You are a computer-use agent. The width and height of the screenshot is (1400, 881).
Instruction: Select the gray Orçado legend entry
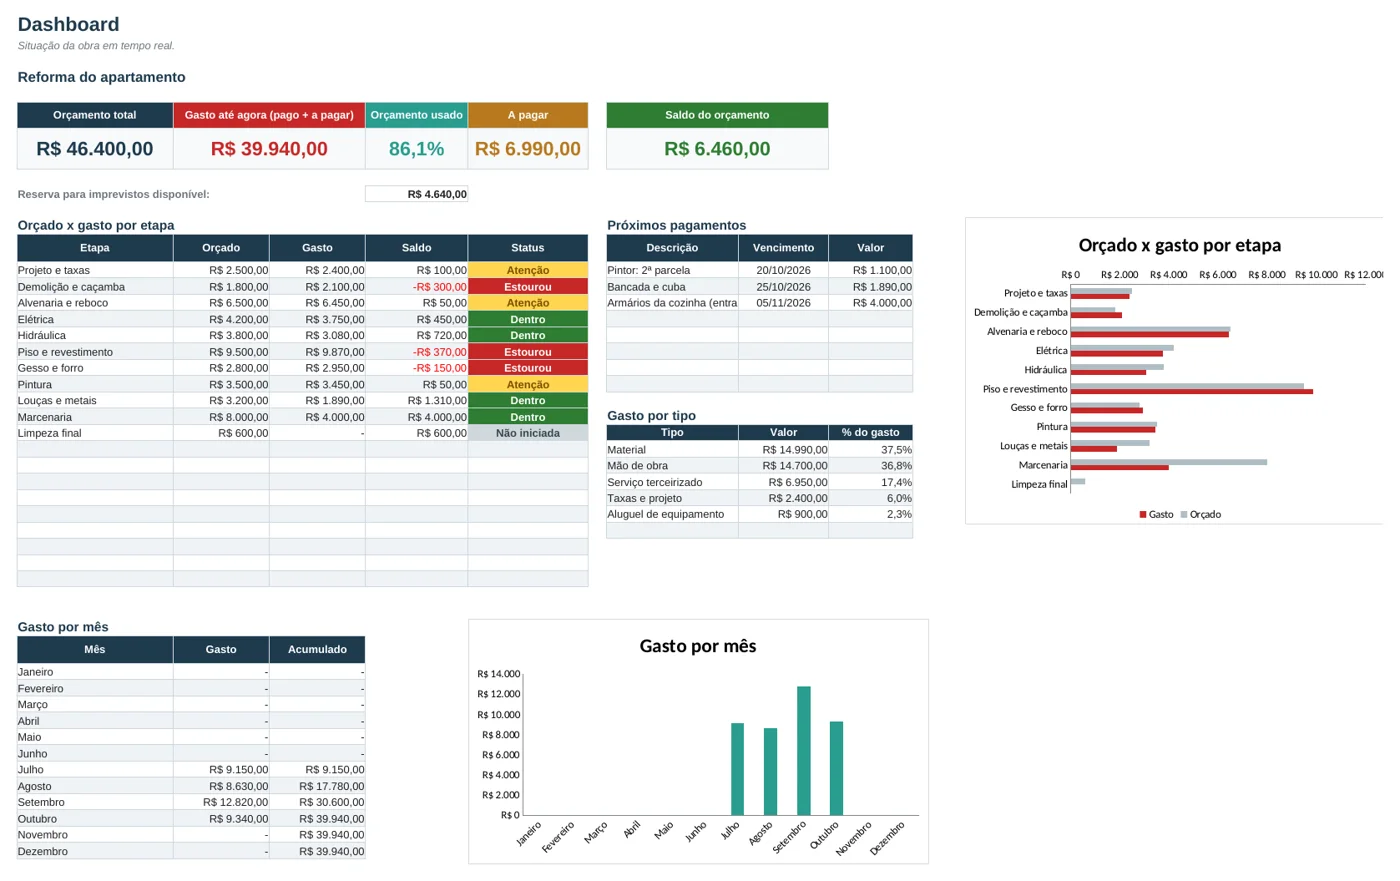(x=1200, y=514)
